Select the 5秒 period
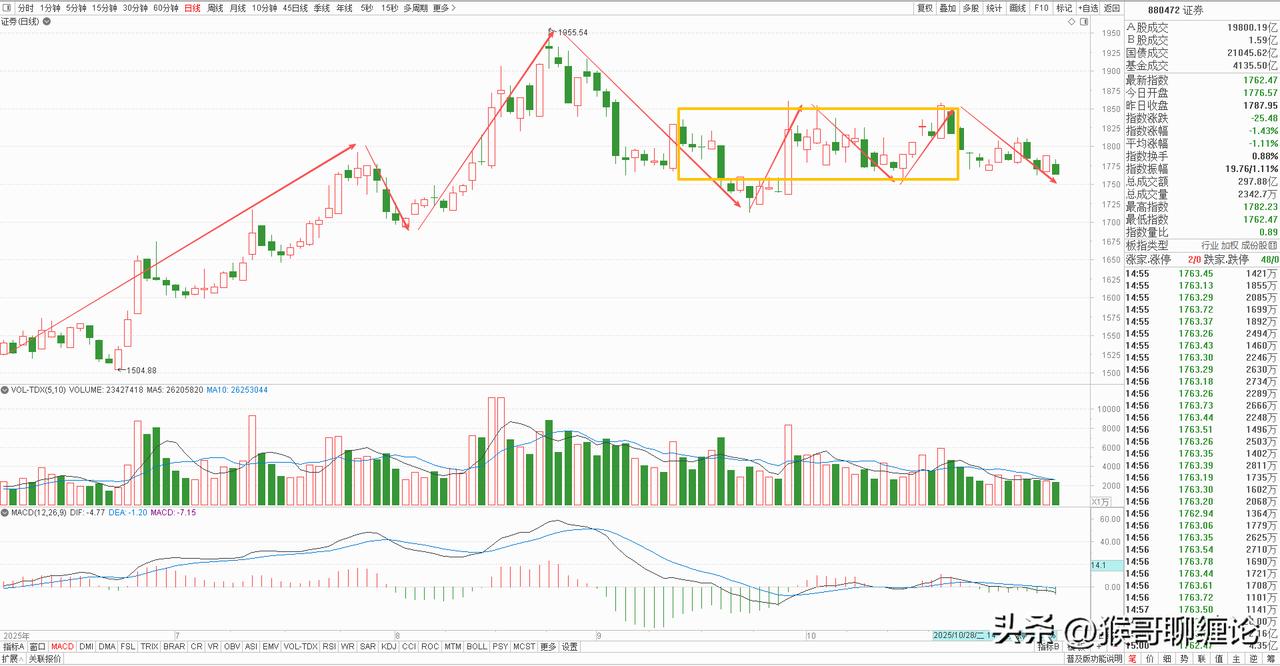The width and height of the screenshot is (1280, 666). point(367,8)
